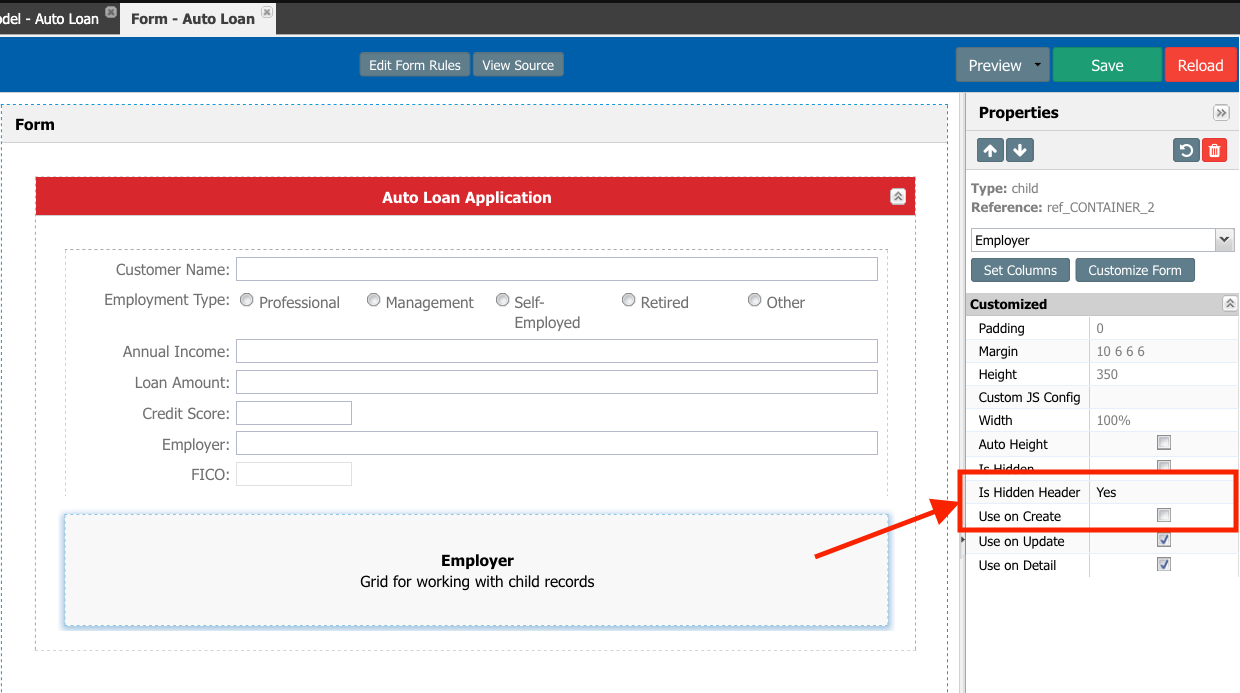Collapse the Auto Loan Application panel
This screenshot has height=693, width=1240.
click(898, 197)
